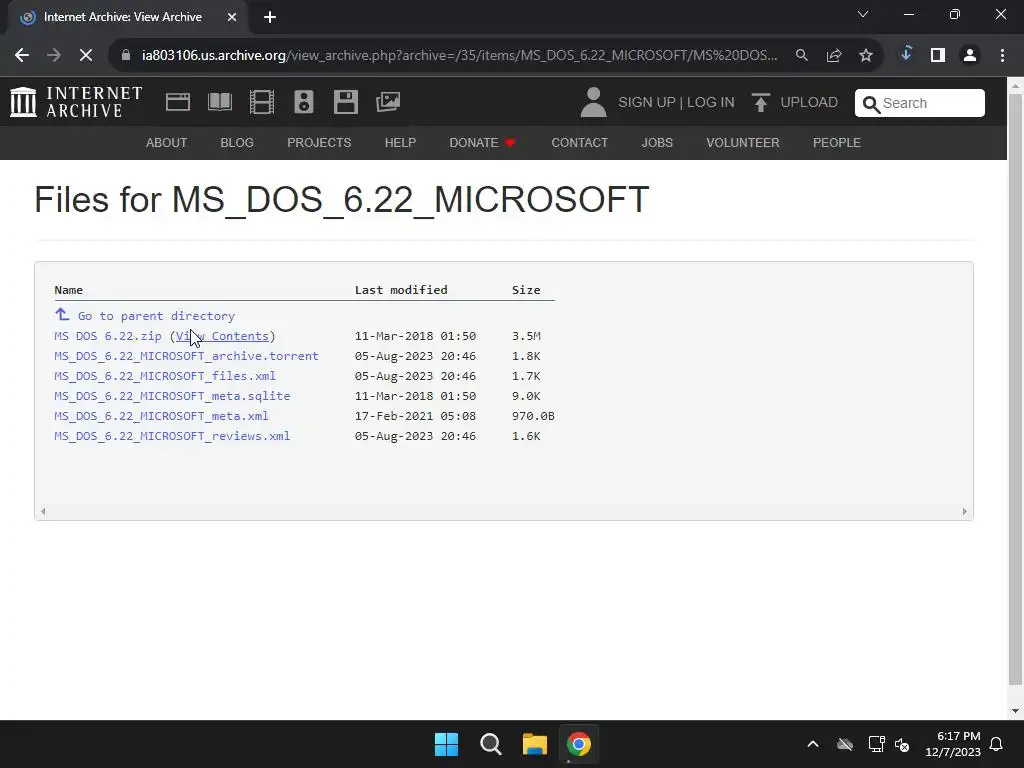Open MS_DOS_6.22_MICROSOFT_reviews.xml link
The width and height of the screenshot is (1024, 768).
[172, 436]
